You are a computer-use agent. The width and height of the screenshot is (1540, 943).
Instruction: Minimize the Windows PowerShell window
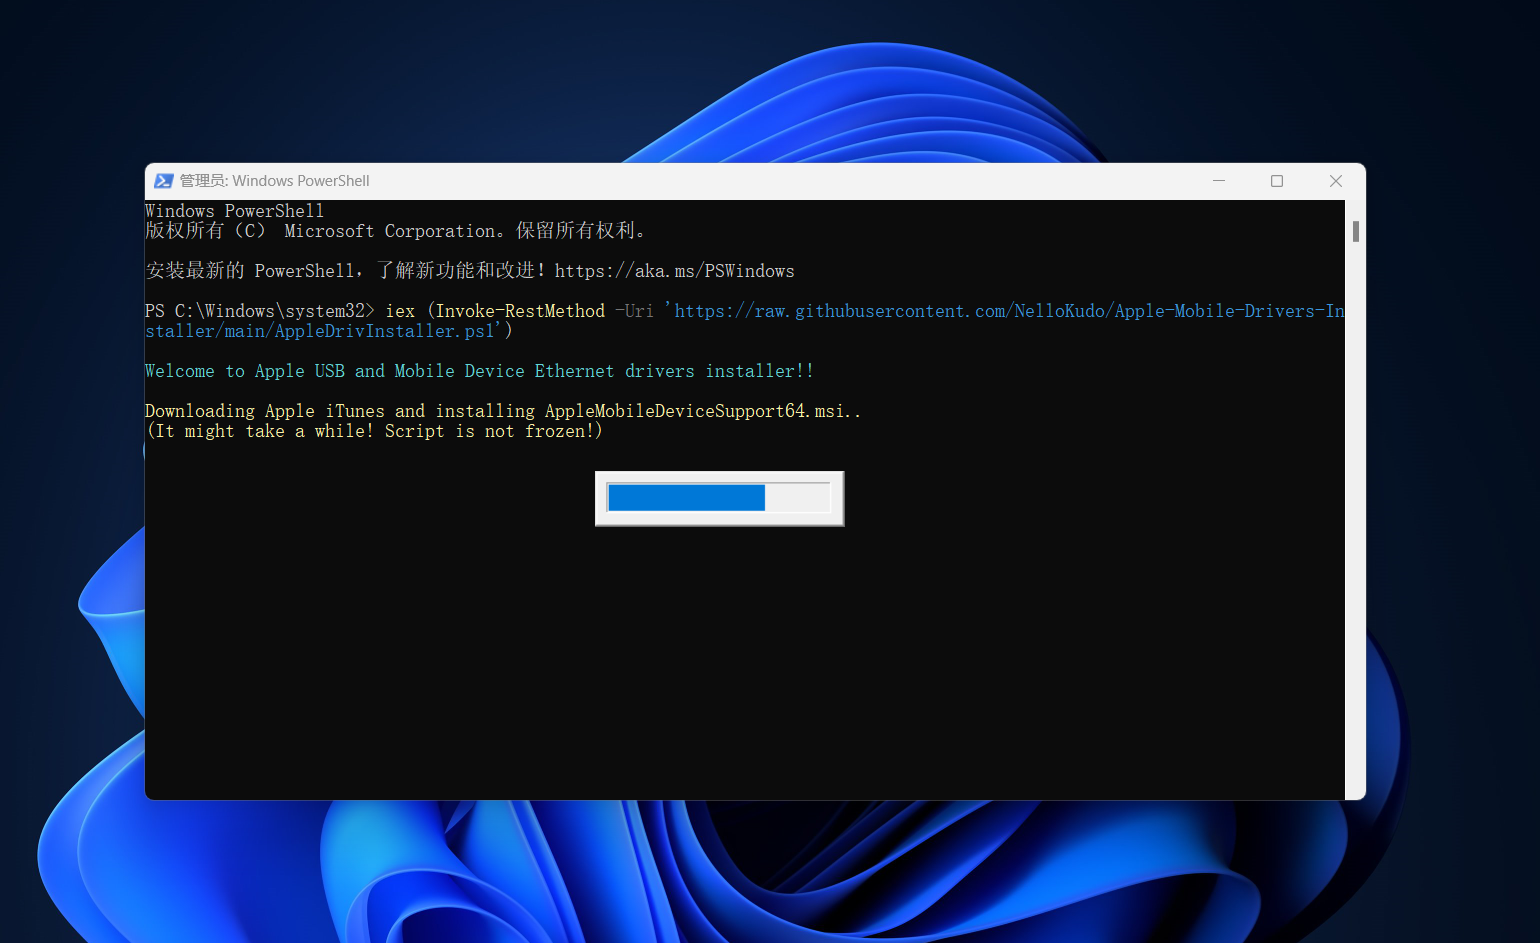[1219, 181]
